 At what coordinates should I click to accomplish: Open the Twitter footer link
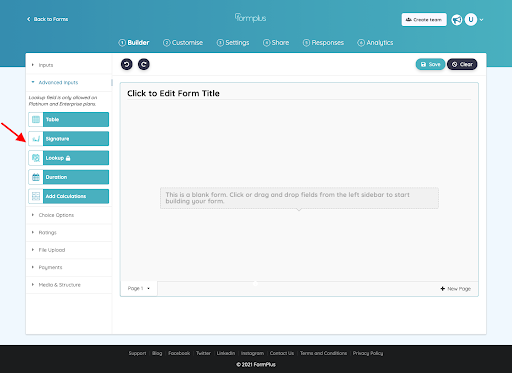coord(203,353)
